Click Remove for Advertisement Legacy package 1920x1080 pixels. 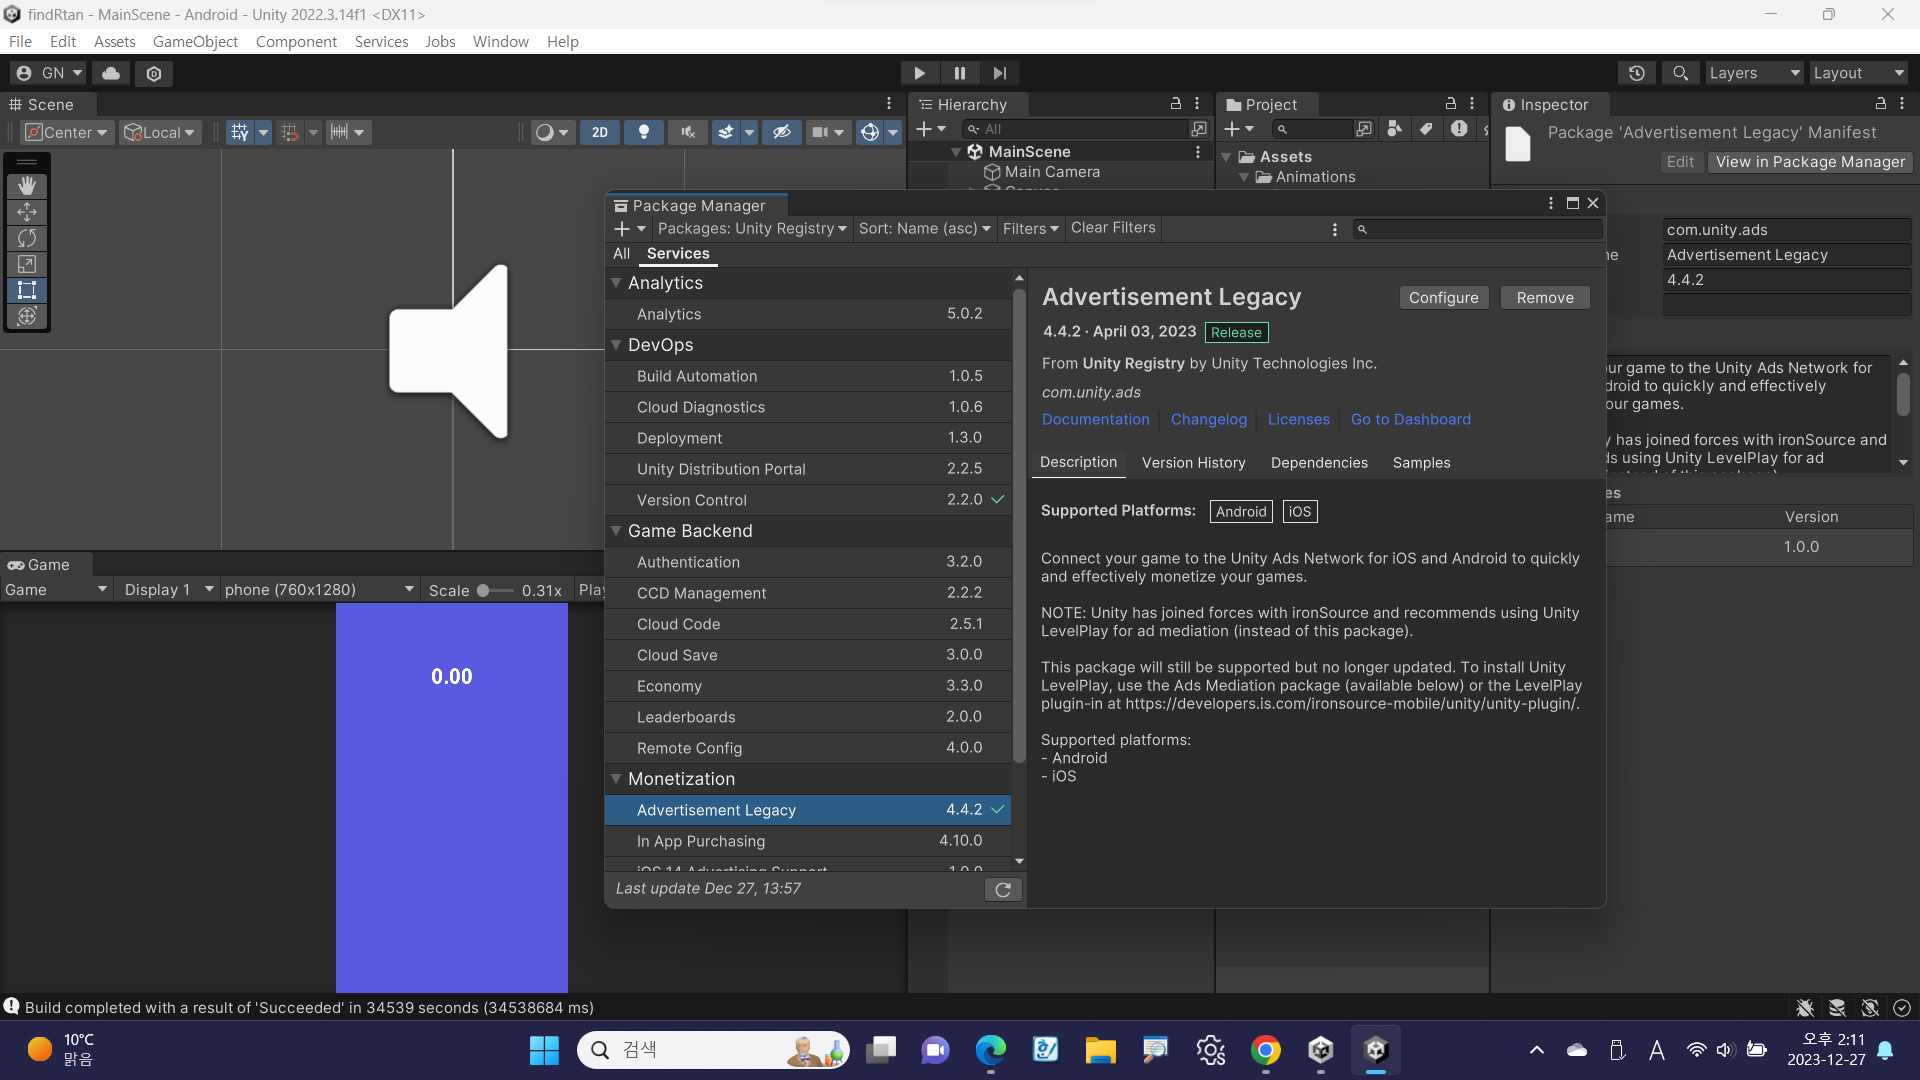coord(1545,298)
